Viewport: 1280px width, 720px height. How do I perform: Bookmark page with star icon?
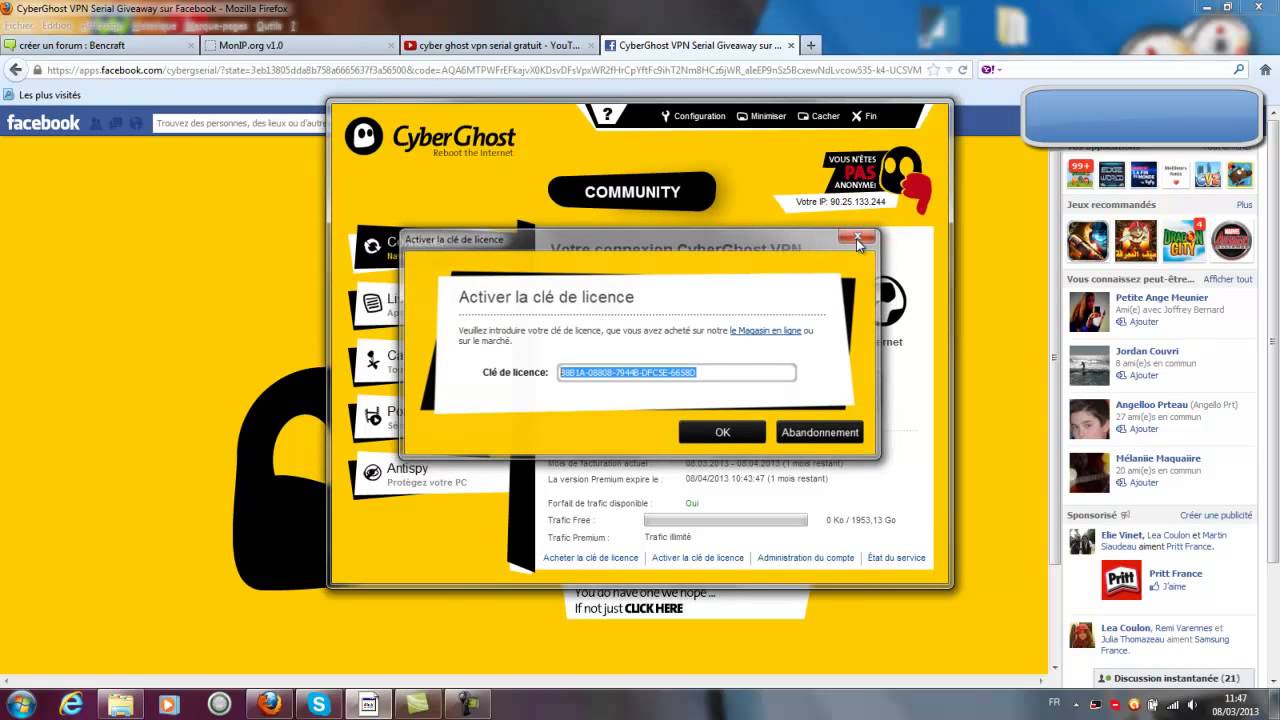pyautogui.click(x=933, y=70)
